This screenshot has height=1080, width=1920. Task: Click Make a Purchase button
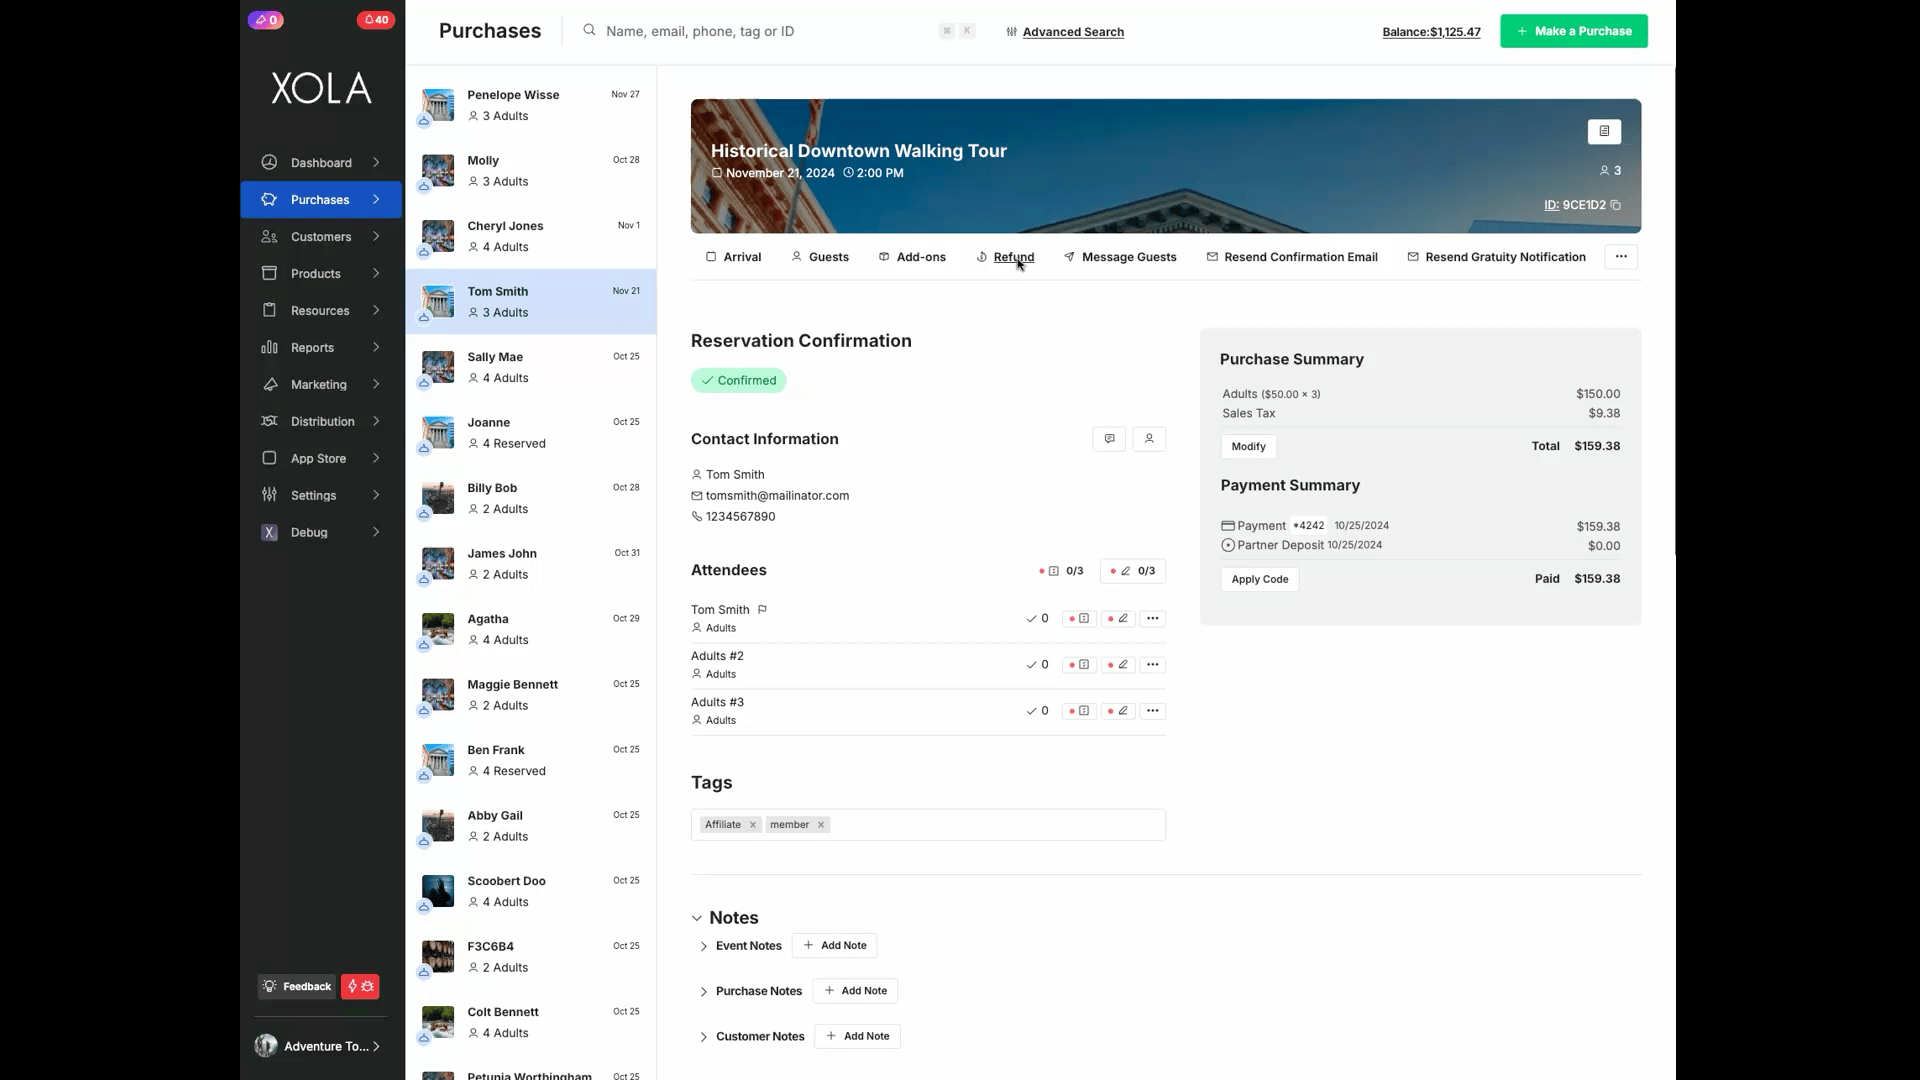click(x=1574, y=31)
